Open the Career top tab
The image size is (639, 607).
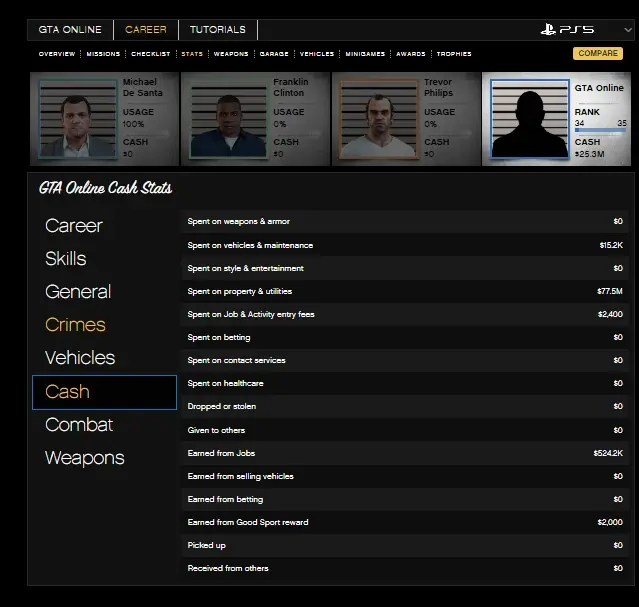(146, 30)
